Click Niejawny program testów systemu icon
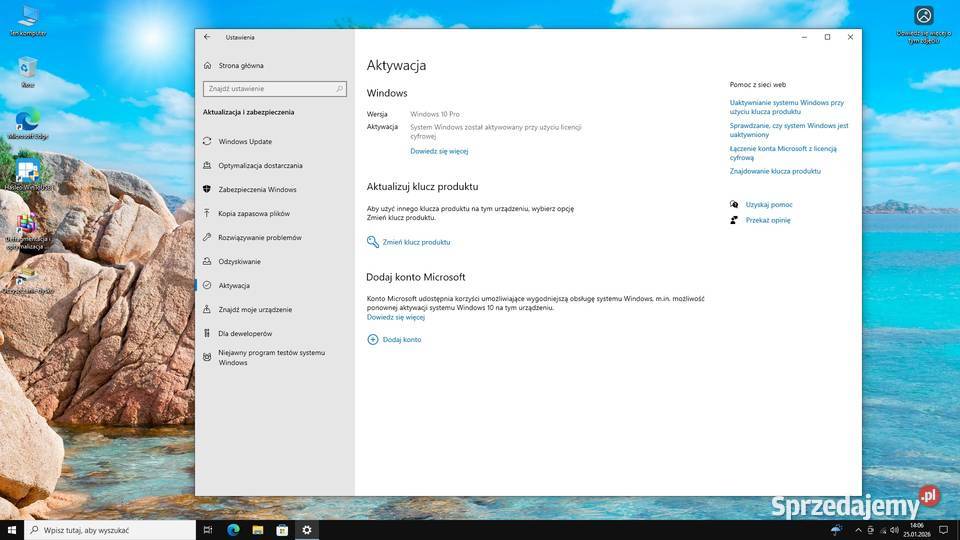 [x=207, y=357]
